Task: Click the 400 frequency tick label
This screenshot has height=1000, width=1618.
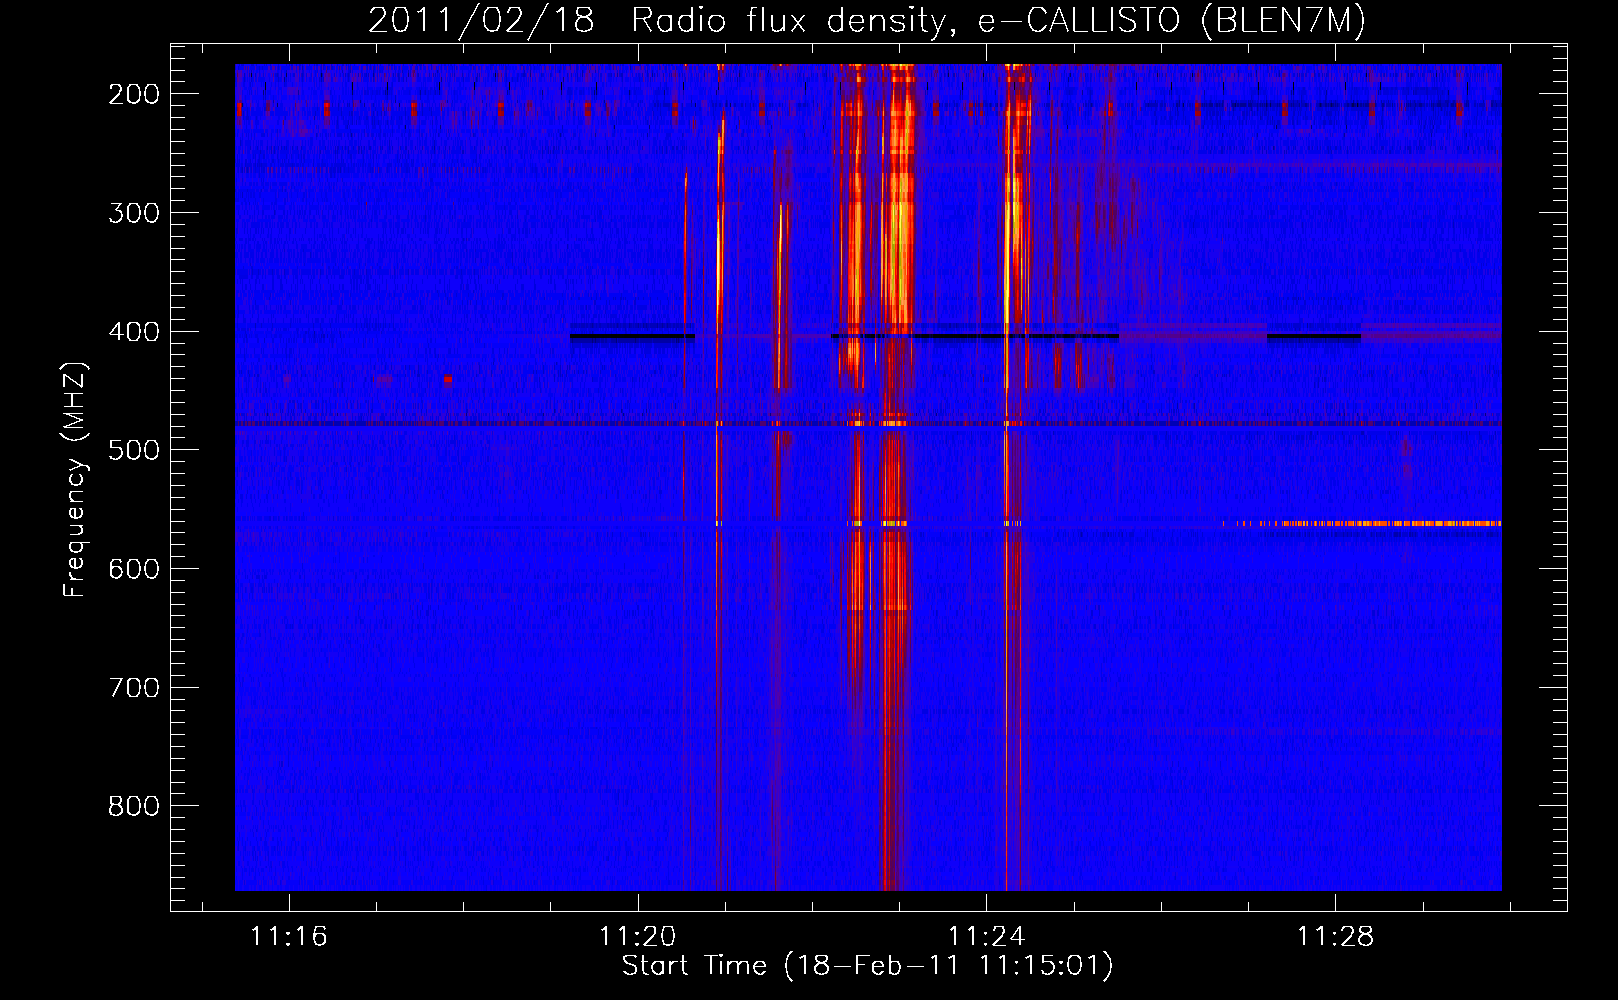Action: click(134, 332)
